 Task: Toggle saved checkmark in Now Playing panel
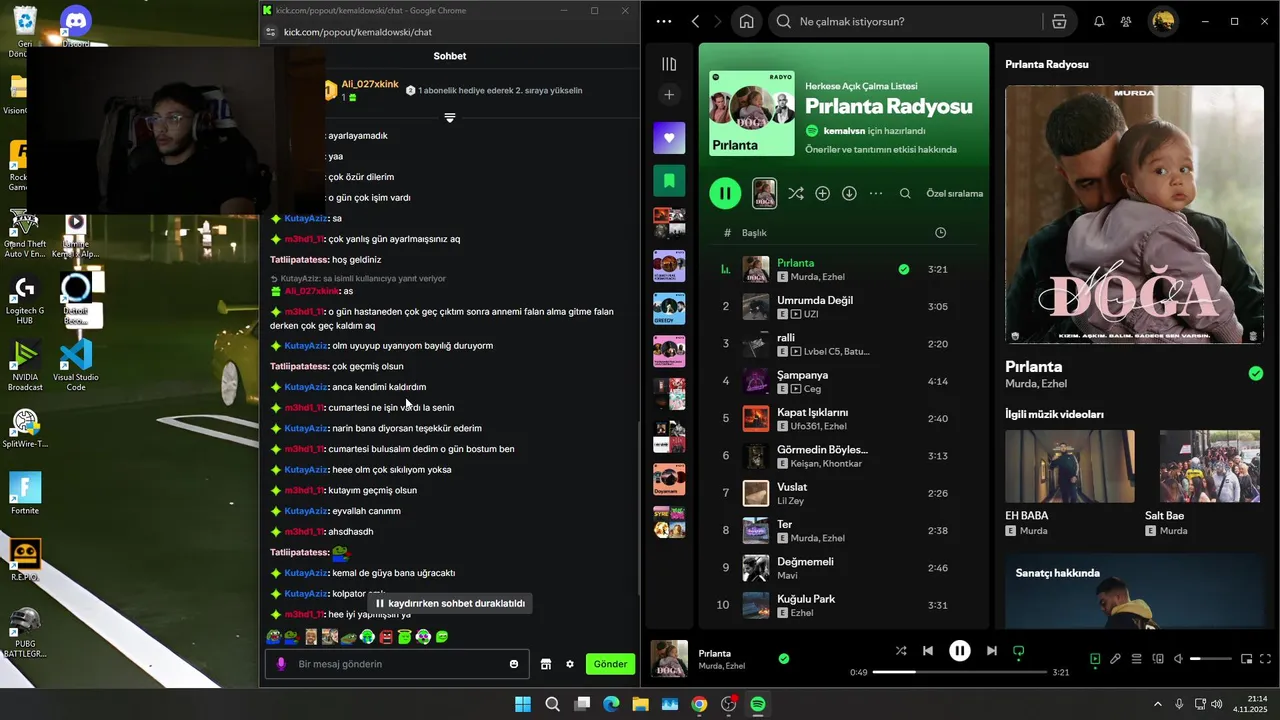pos(1256,374)
